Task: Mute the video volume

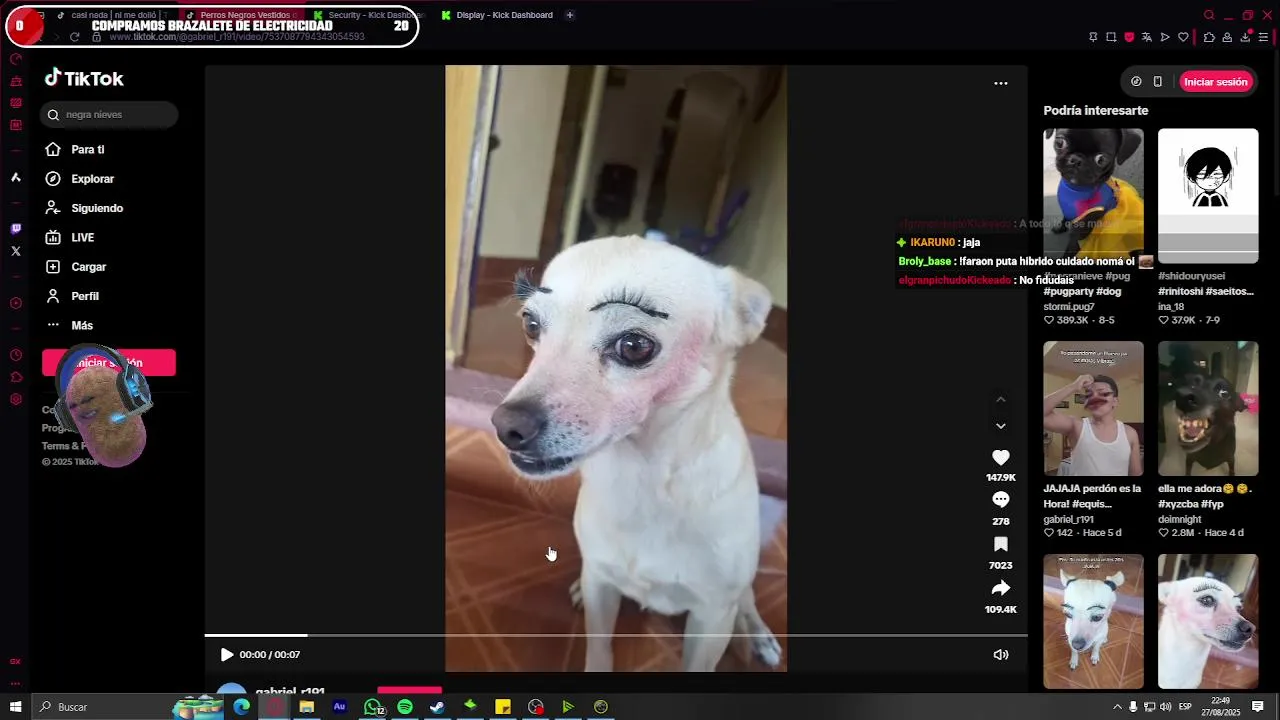Action: pyautogui.click(x=1000, y=655)
